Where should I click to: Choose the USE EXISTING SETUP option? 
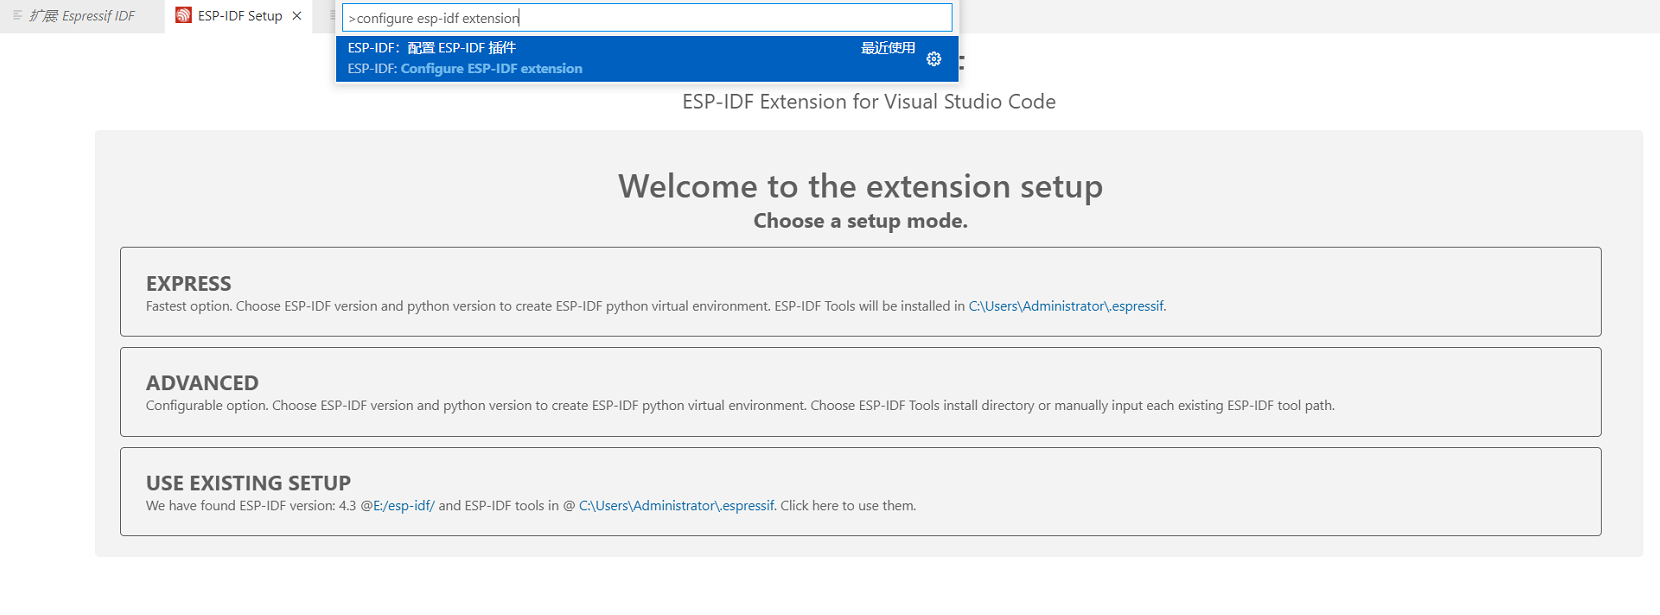860,491
